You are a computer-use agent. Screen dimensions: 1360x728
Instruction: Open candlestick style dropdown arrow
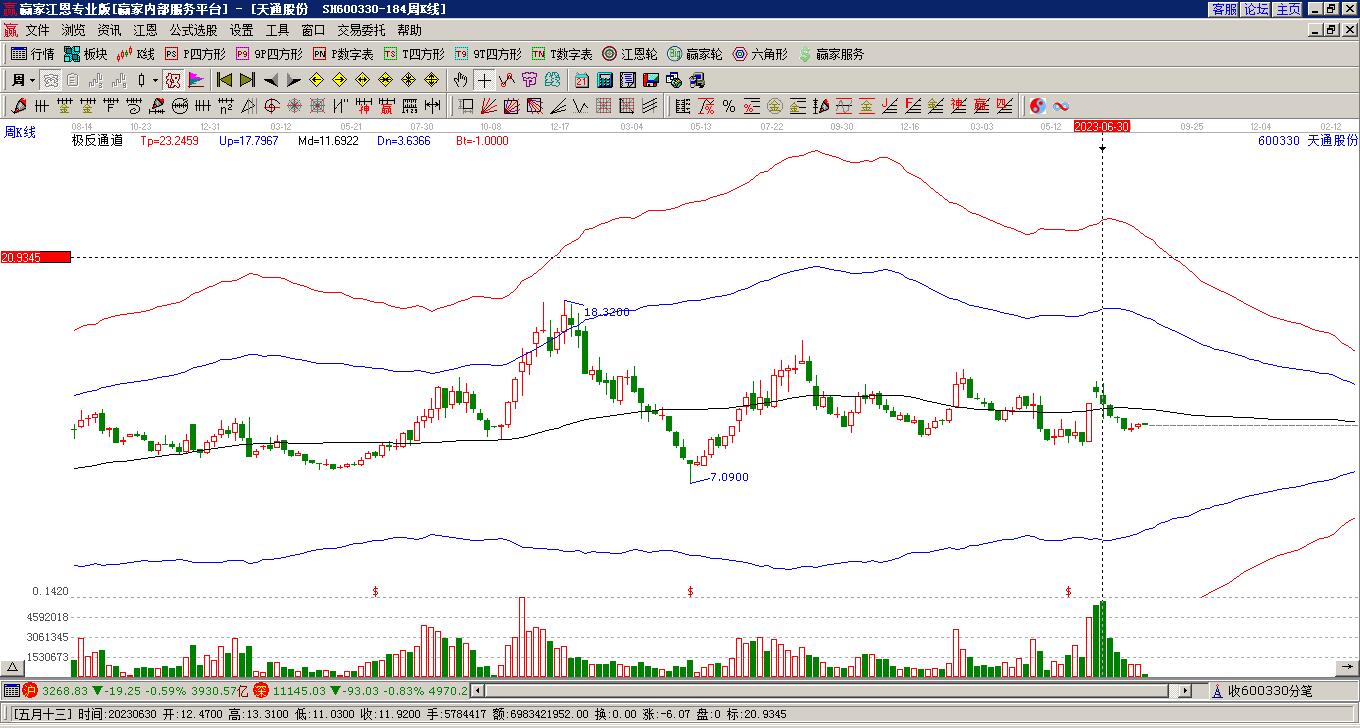click(155, 80)
